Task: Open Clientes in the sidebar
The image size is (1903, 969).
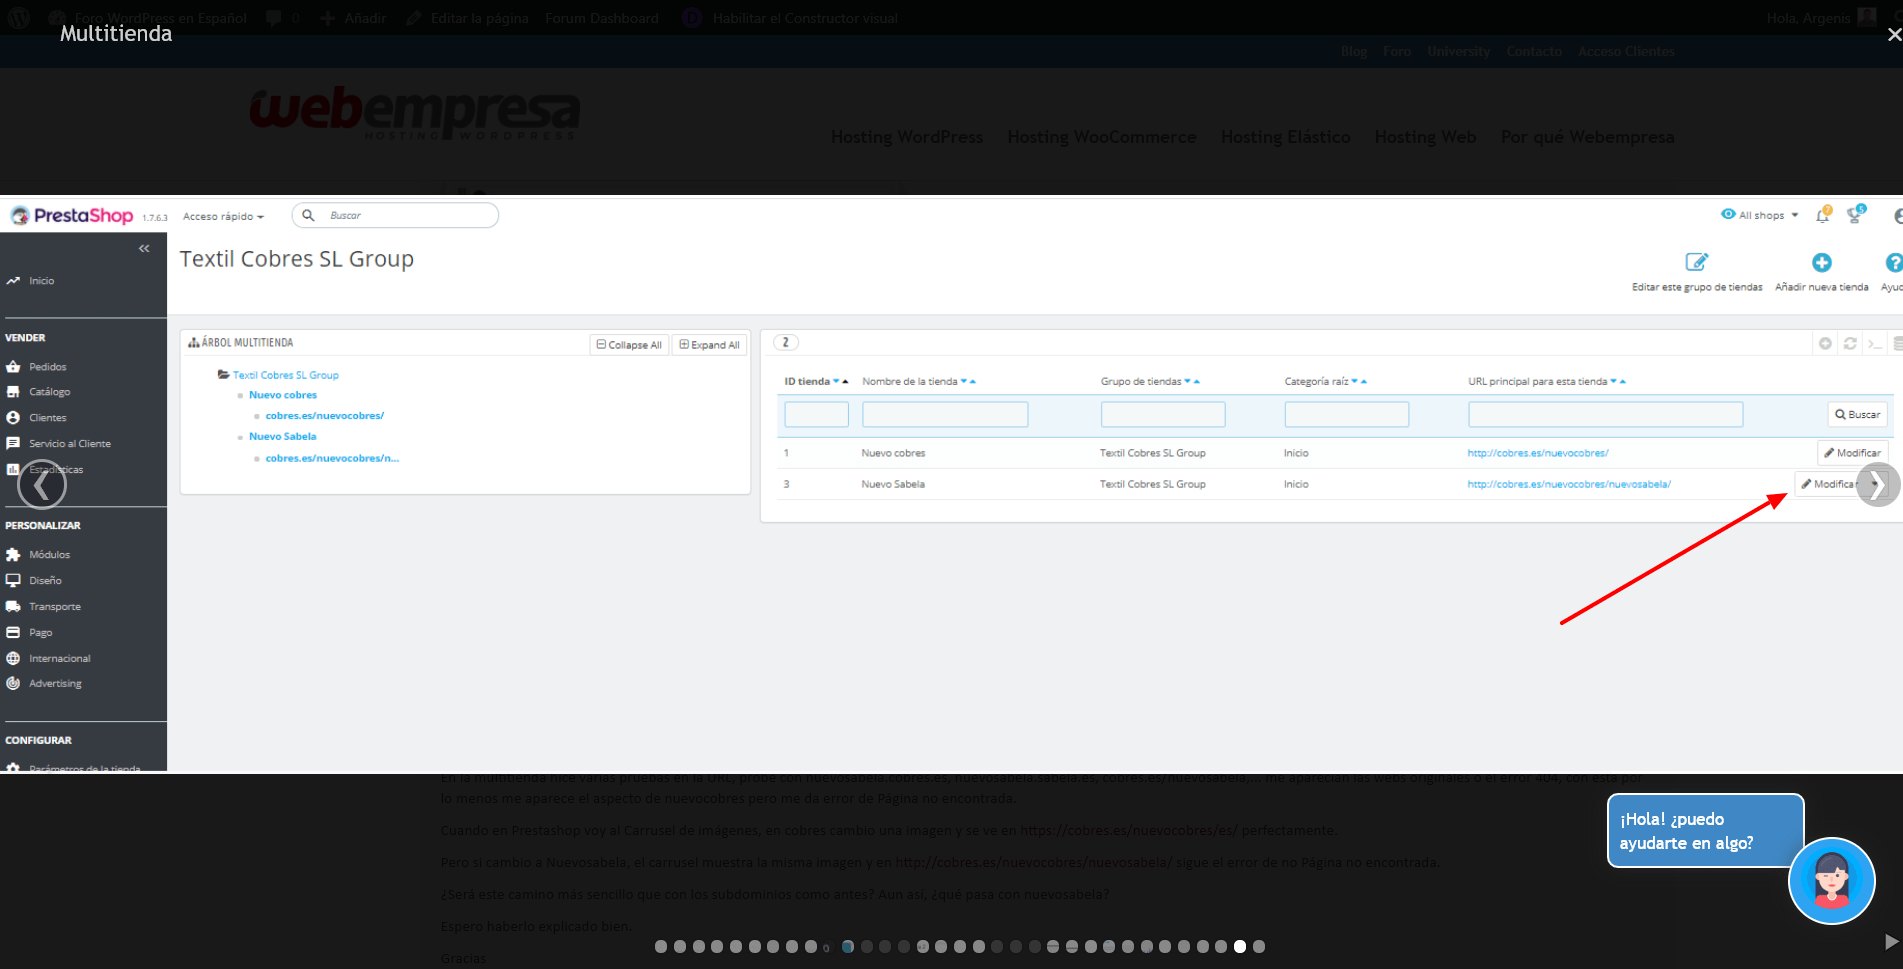Action: (47, 418)
